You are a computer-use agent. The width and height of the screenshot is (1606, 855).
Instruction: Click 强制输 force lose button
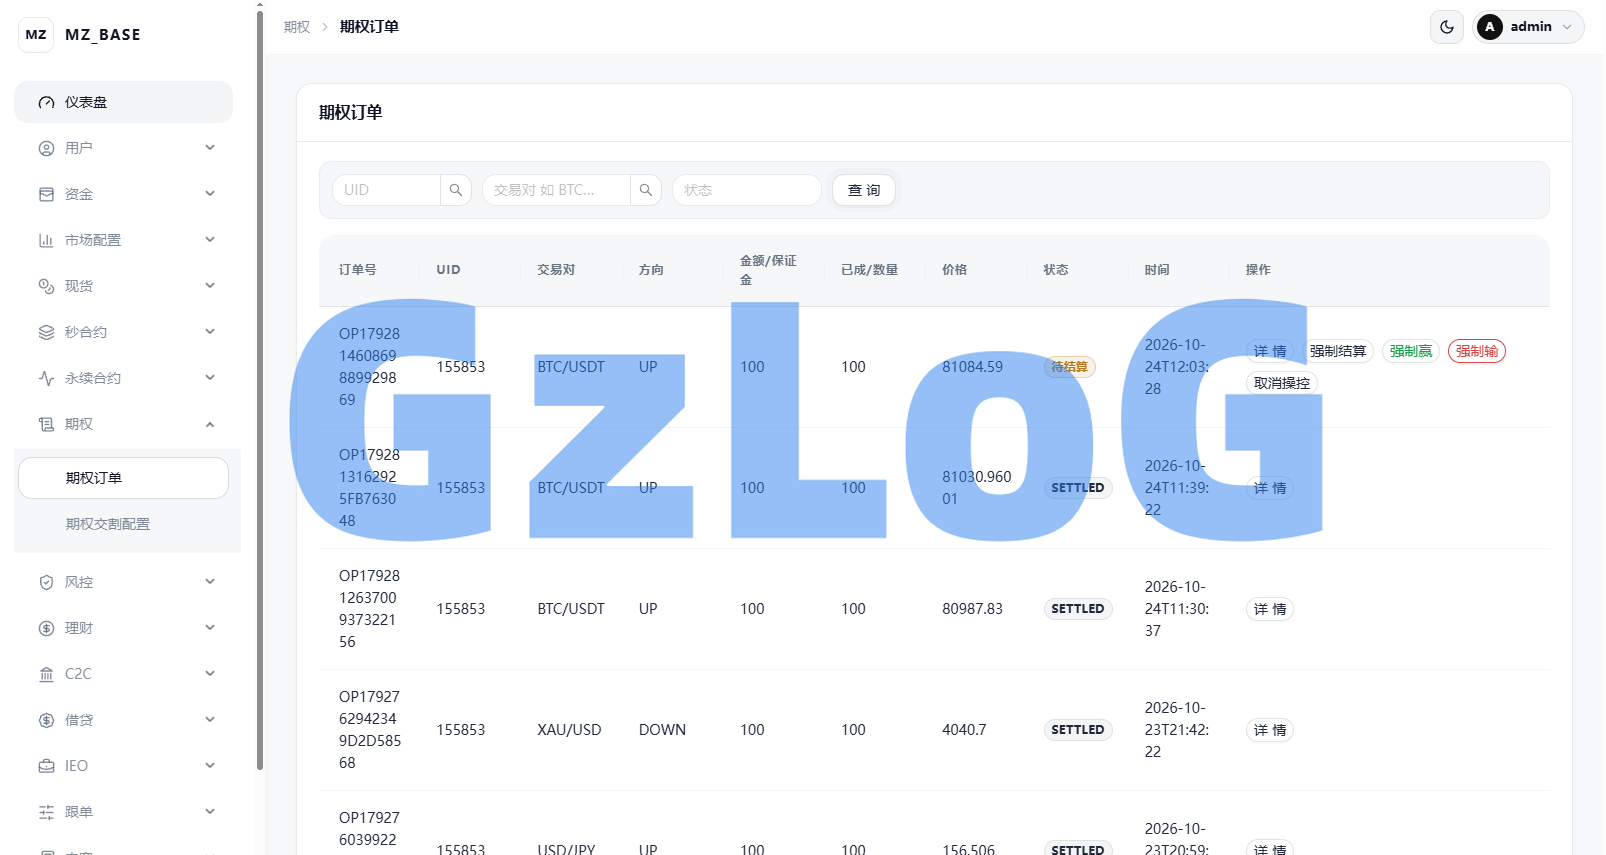click(x=1477, y=351)
